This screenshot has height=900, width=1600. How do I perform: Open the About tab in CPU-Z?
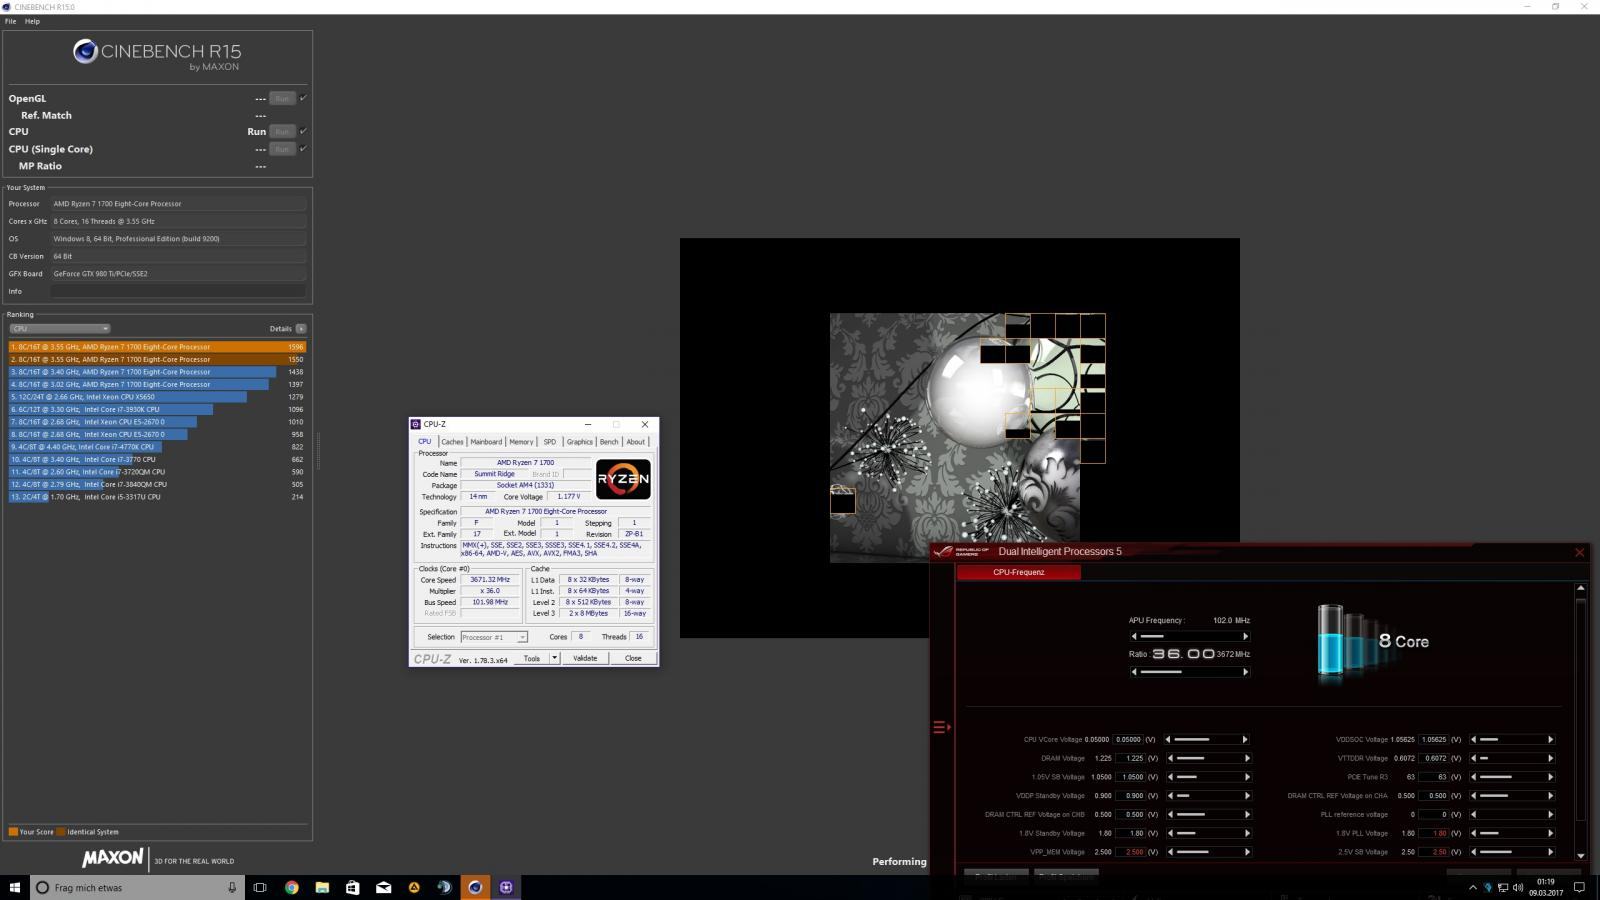[636, 441]
